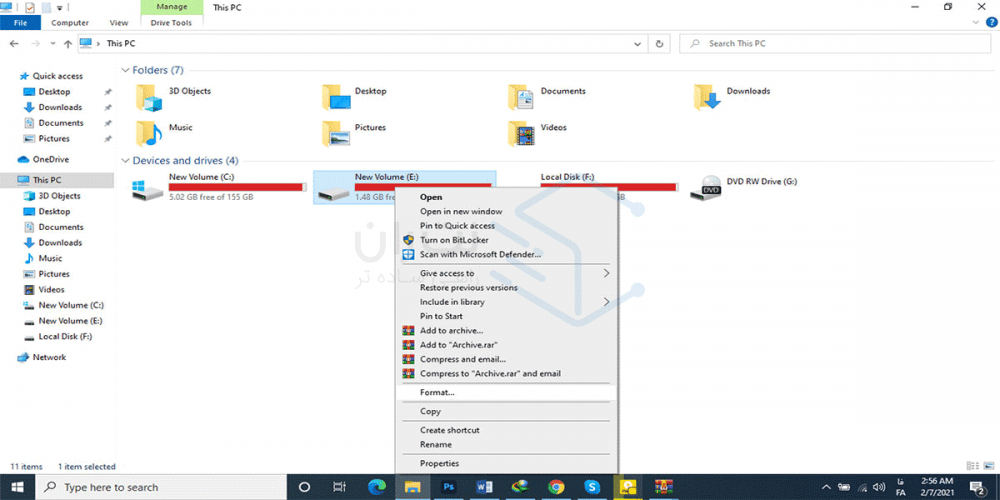Open the File menu tab

(20, 22)
